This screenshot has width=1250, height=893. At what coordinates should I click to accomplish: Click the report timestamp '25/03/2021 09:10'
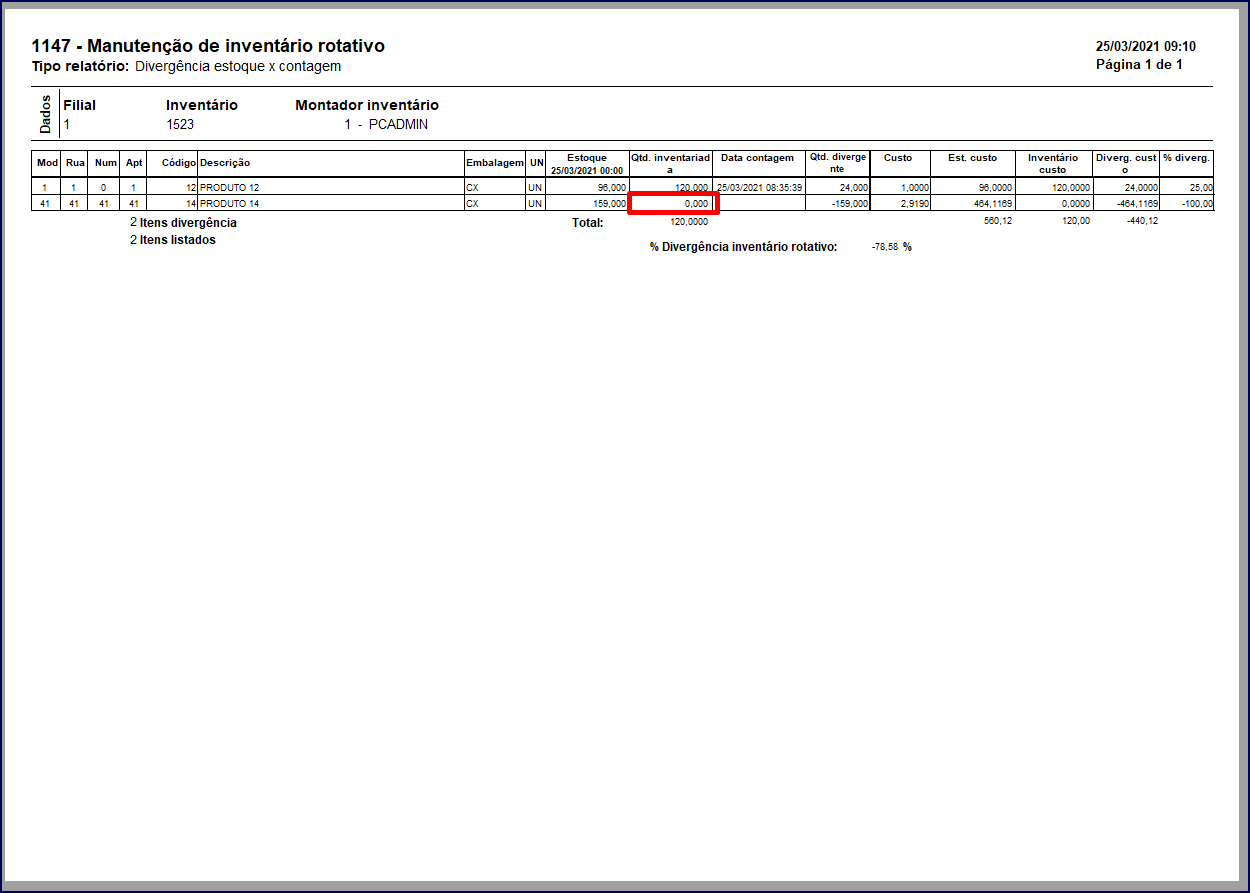(1146, 46)
